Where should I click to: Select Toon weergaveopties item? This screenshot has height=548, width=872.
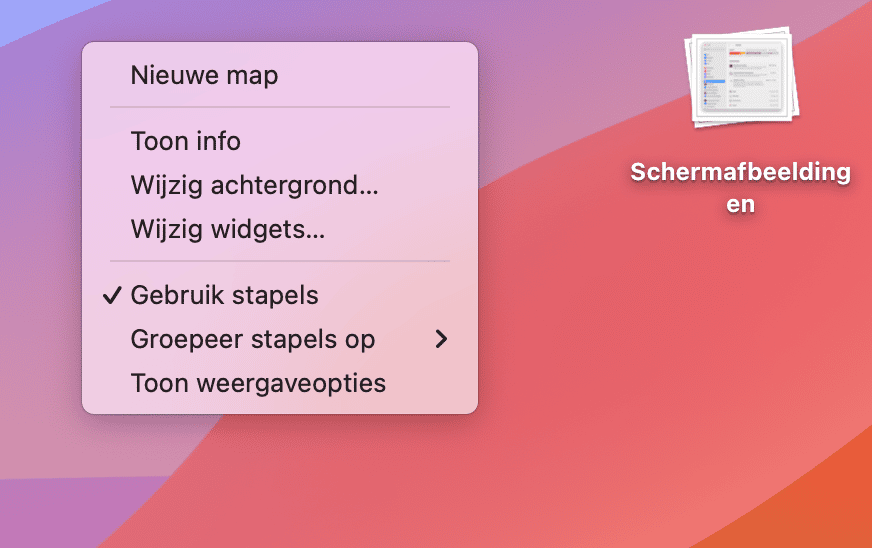point(280,383)
